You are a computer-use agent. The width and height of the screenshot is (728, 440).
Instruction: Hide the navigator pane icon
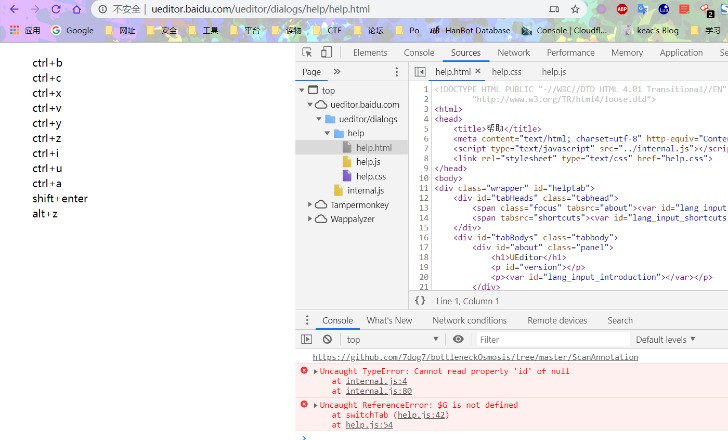(x=420, y=72)
